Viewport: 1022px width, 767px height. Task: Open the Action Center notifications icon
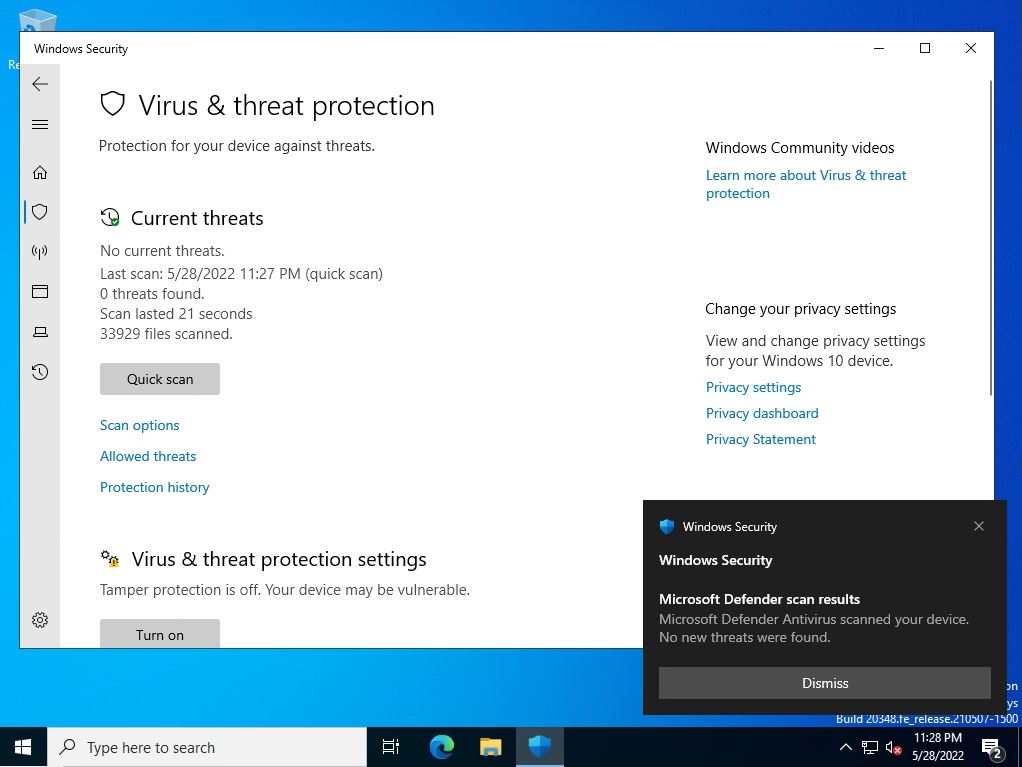[992, 748]
